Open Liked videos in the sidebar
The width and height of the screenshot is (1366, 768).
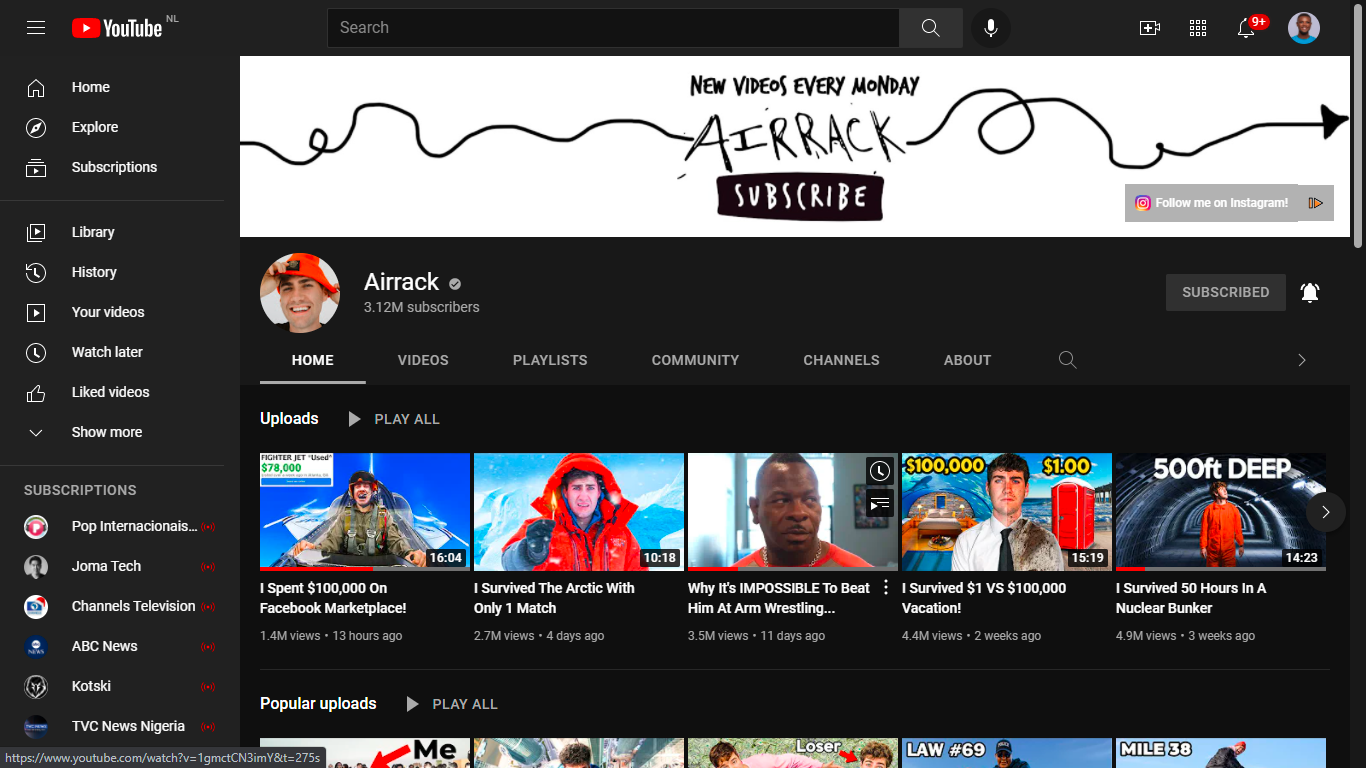[112, 392]
